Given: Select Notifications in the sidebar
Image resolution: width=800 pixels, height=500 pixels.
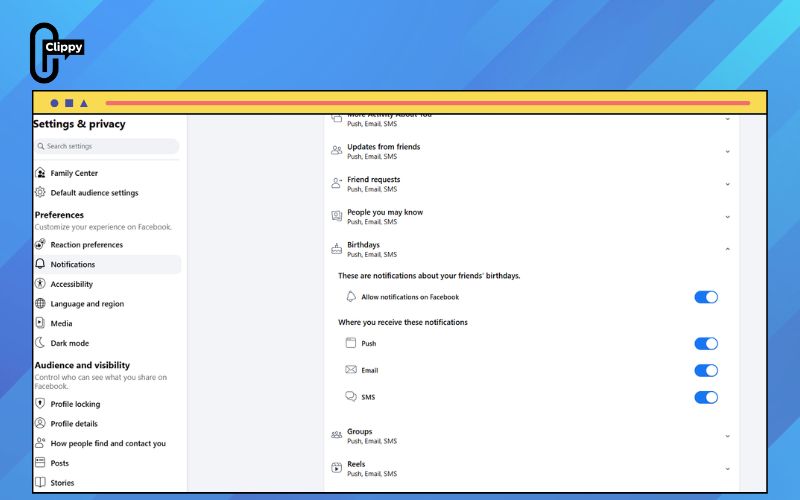Looking at the screenshot, I should [x=107, y=264].
